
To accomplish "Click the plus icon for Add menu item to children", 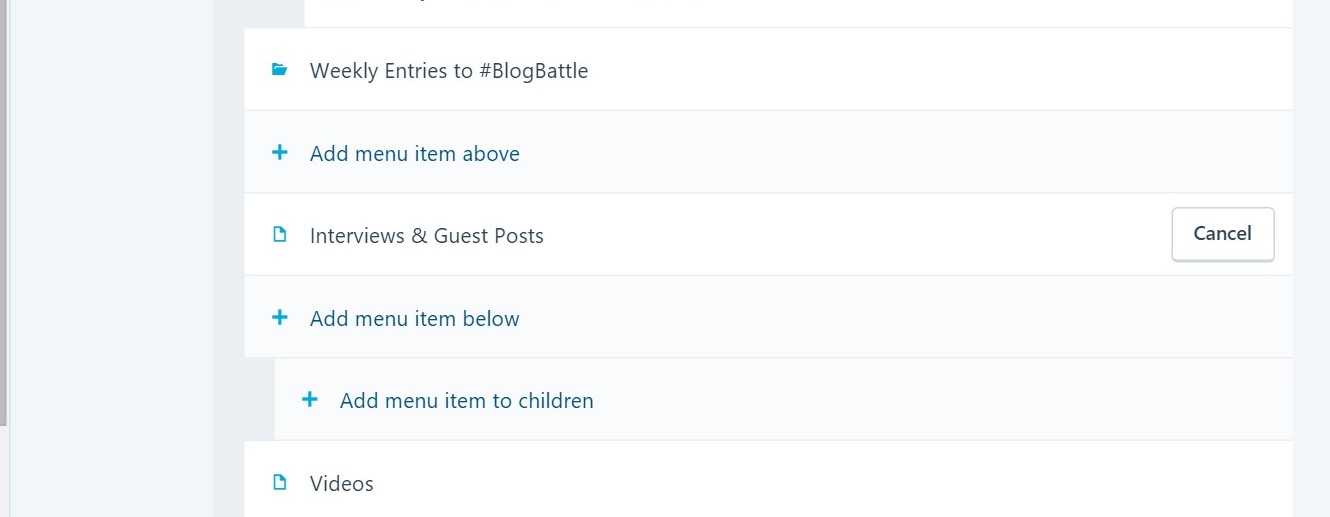I will [x=310, y=400].
